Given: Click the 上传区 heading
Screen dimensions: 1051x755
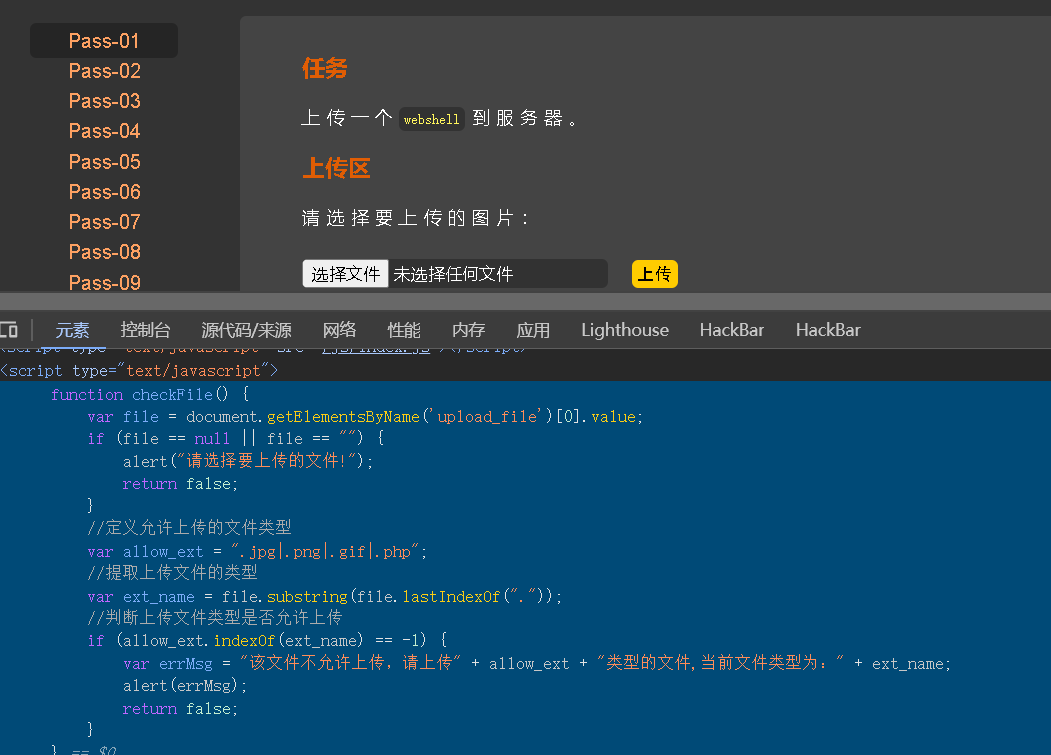Looking at the screenshot, I should click(336, 168).
